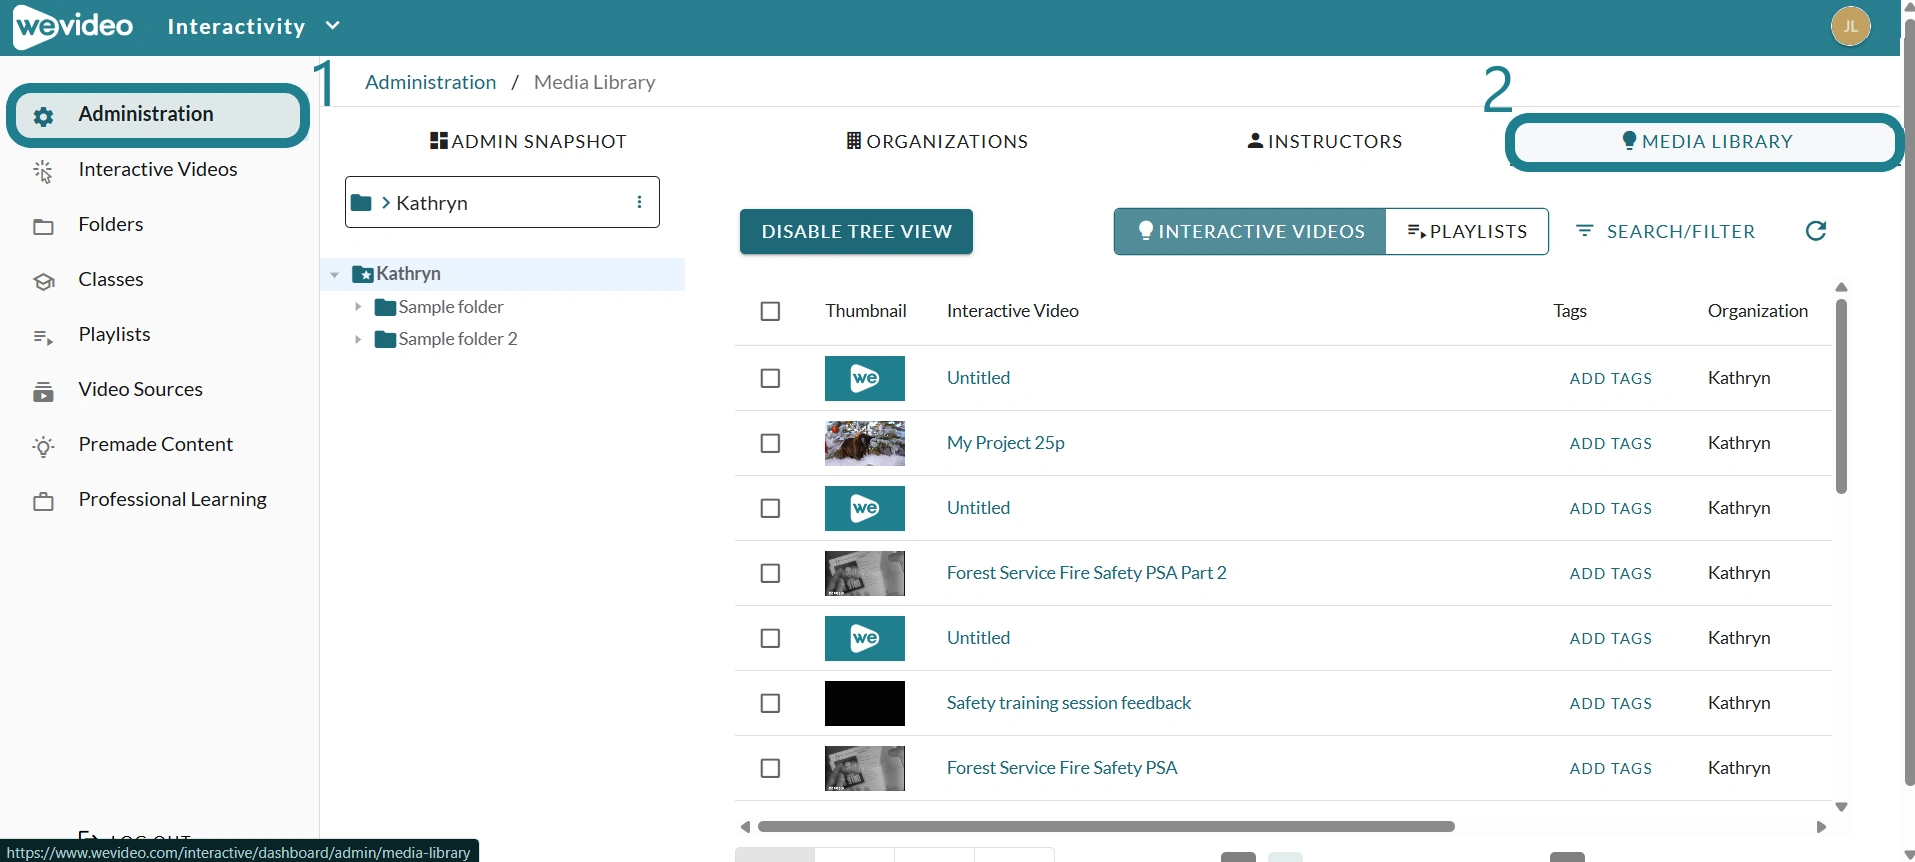This screenshot has width=1915, height=862.
Task: Open the JL user avatar menu
Action: [1850, 26]
